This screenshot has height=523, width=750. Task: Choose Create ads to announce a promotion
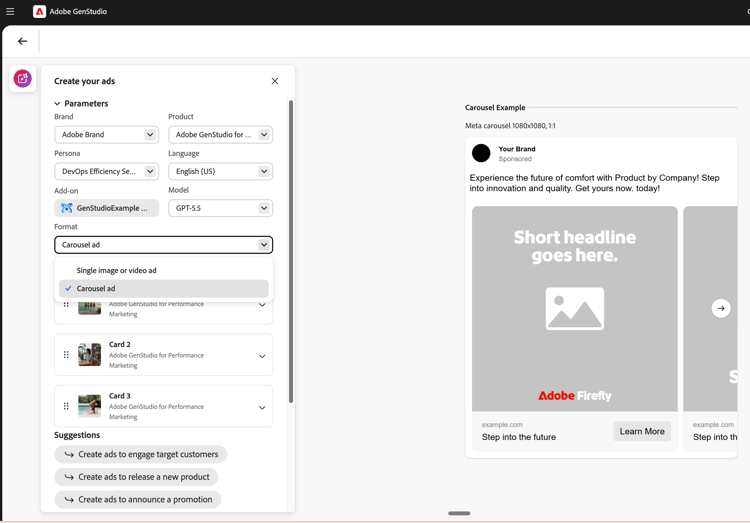[138, 500]
